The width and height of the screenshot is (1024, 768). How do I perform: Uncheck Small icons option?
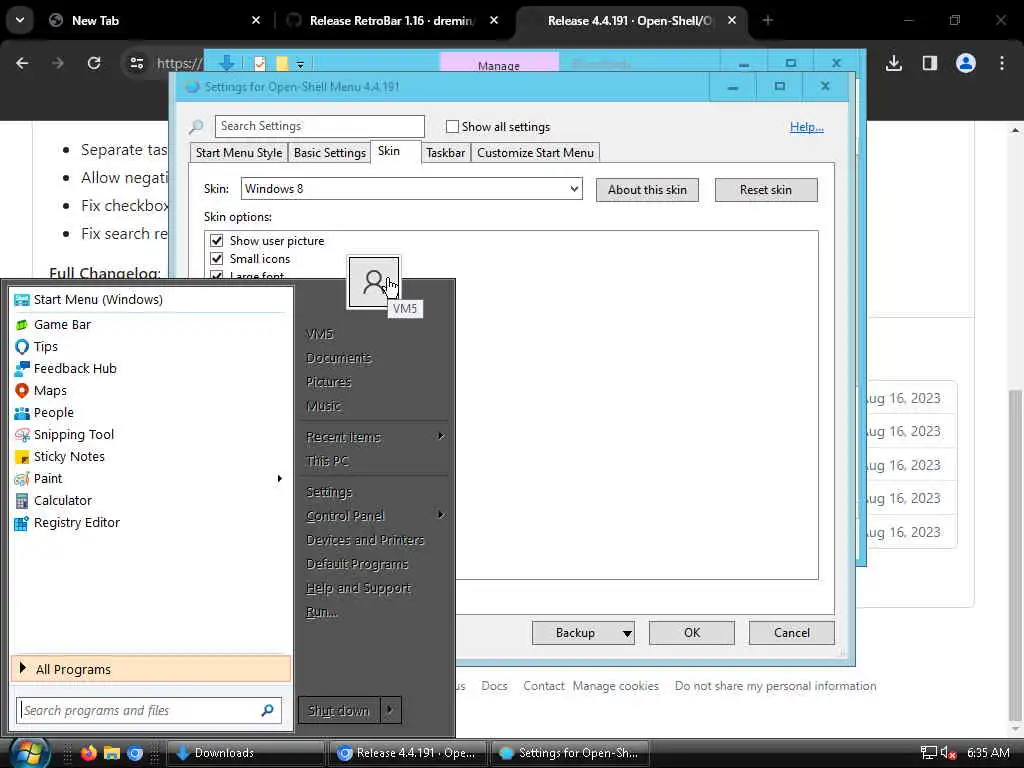click(217, 259)
